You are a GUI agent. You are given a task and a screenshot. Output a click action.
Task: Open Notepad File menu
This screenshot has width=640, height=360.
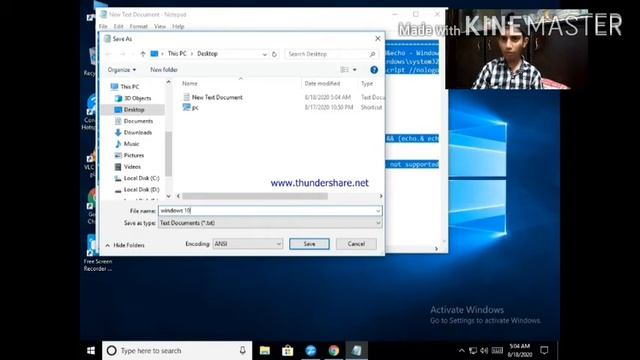(x=103, y=26)
